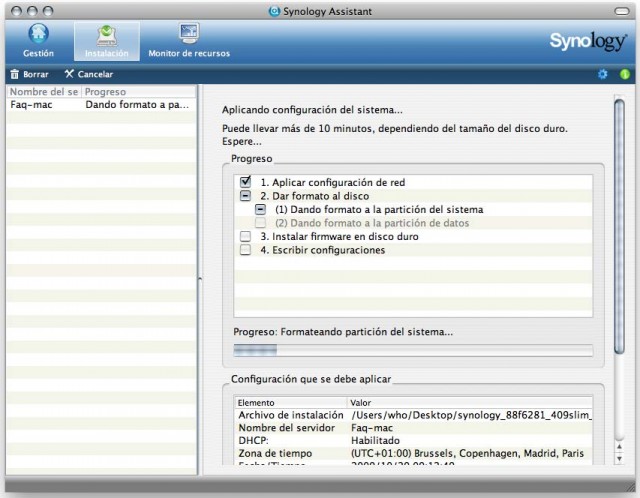Click the Borrar trash icon
The image size is (640, 498).
[x=15, y=74]
